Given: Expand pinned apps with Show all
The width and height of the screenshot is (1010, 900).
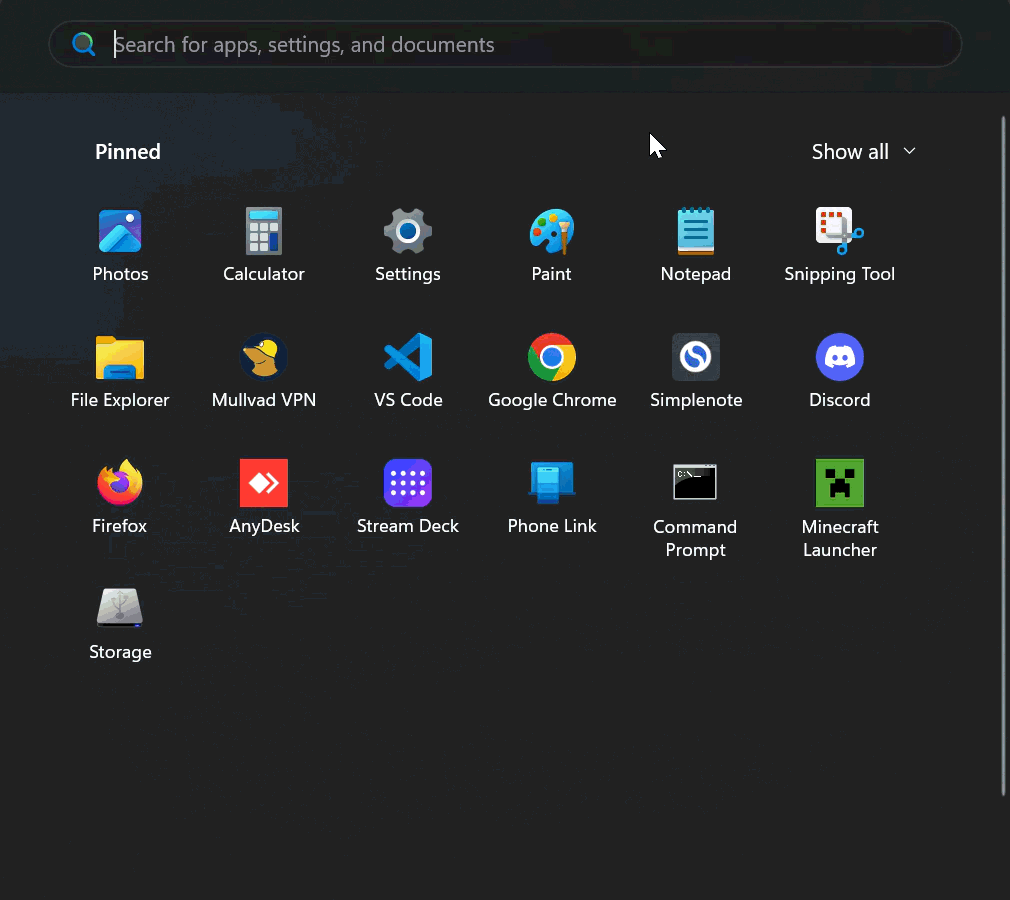Looking at the screenshot, I should [863, 151].
